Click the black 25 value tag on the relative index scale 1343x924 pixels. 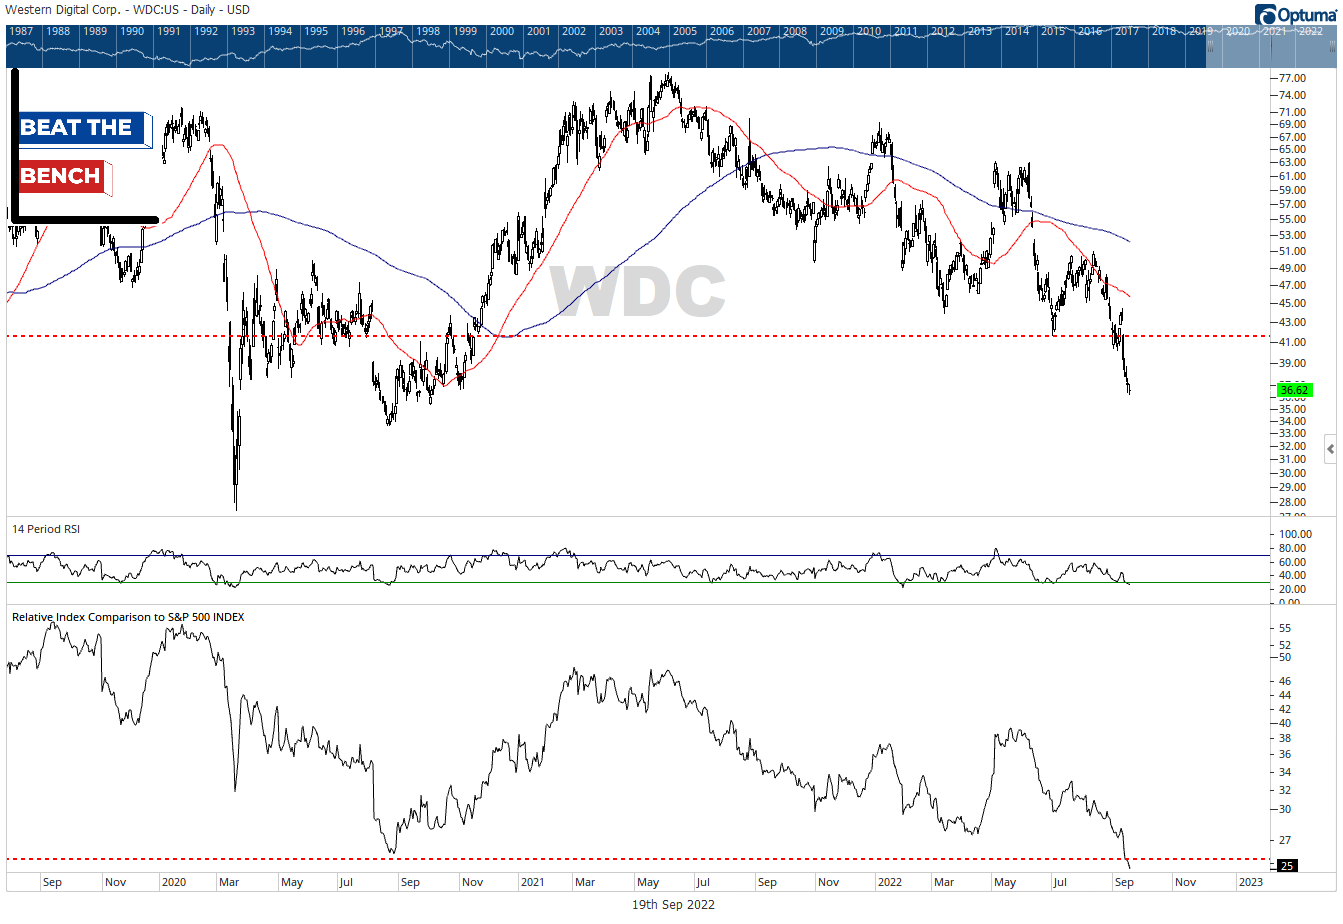tap(1287, 866)
